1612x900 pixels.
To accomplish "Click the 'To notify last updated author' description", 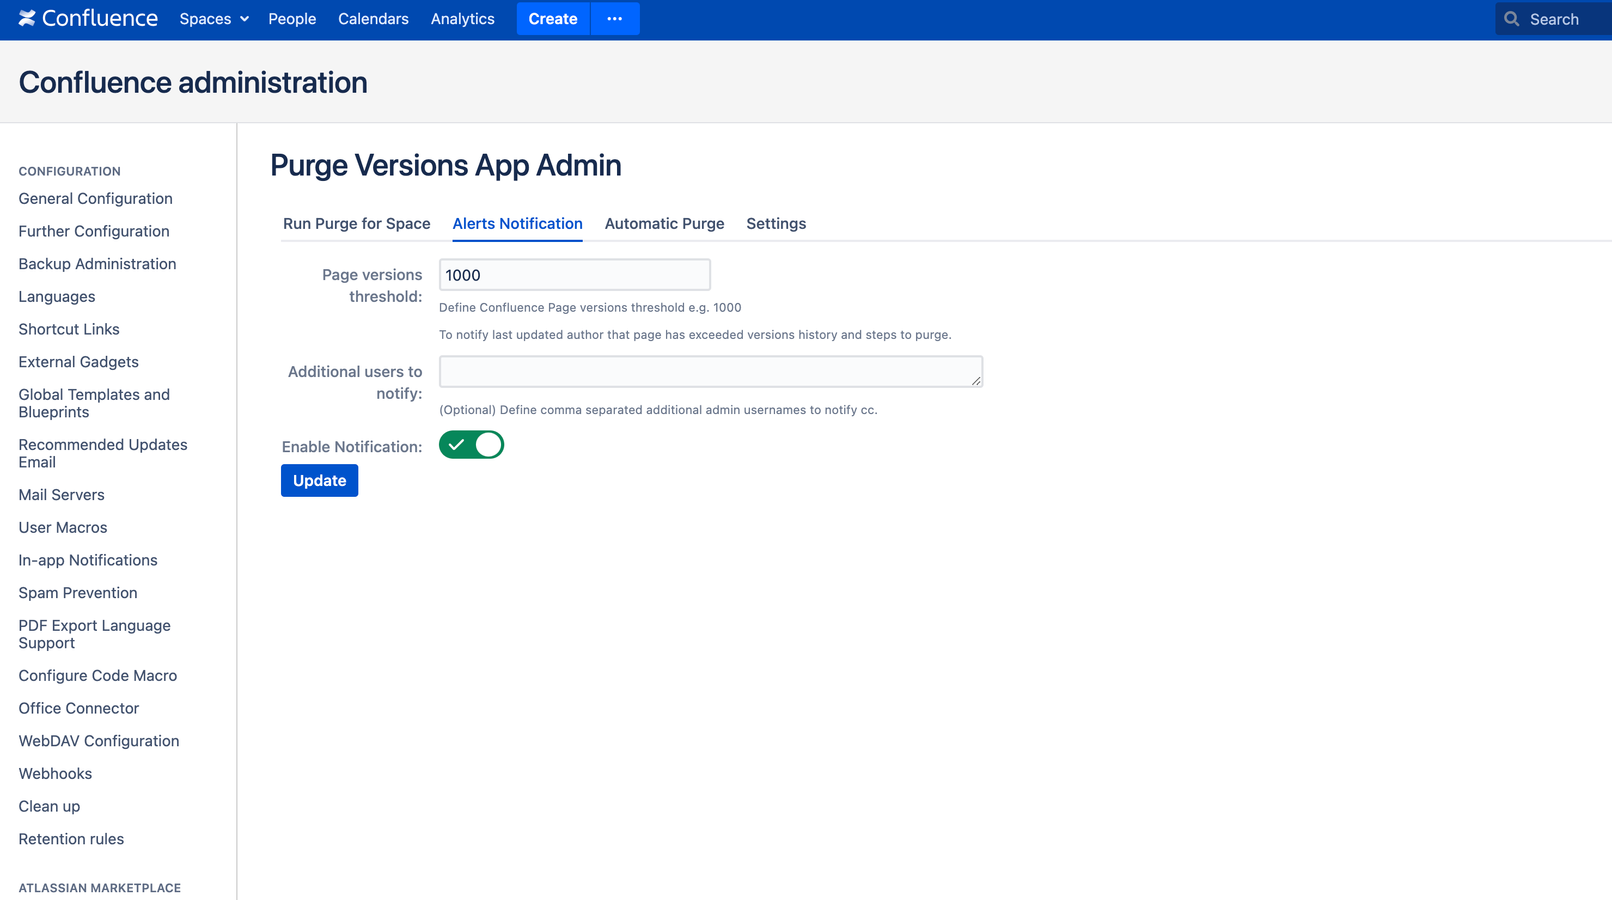I will pos(695,335).
